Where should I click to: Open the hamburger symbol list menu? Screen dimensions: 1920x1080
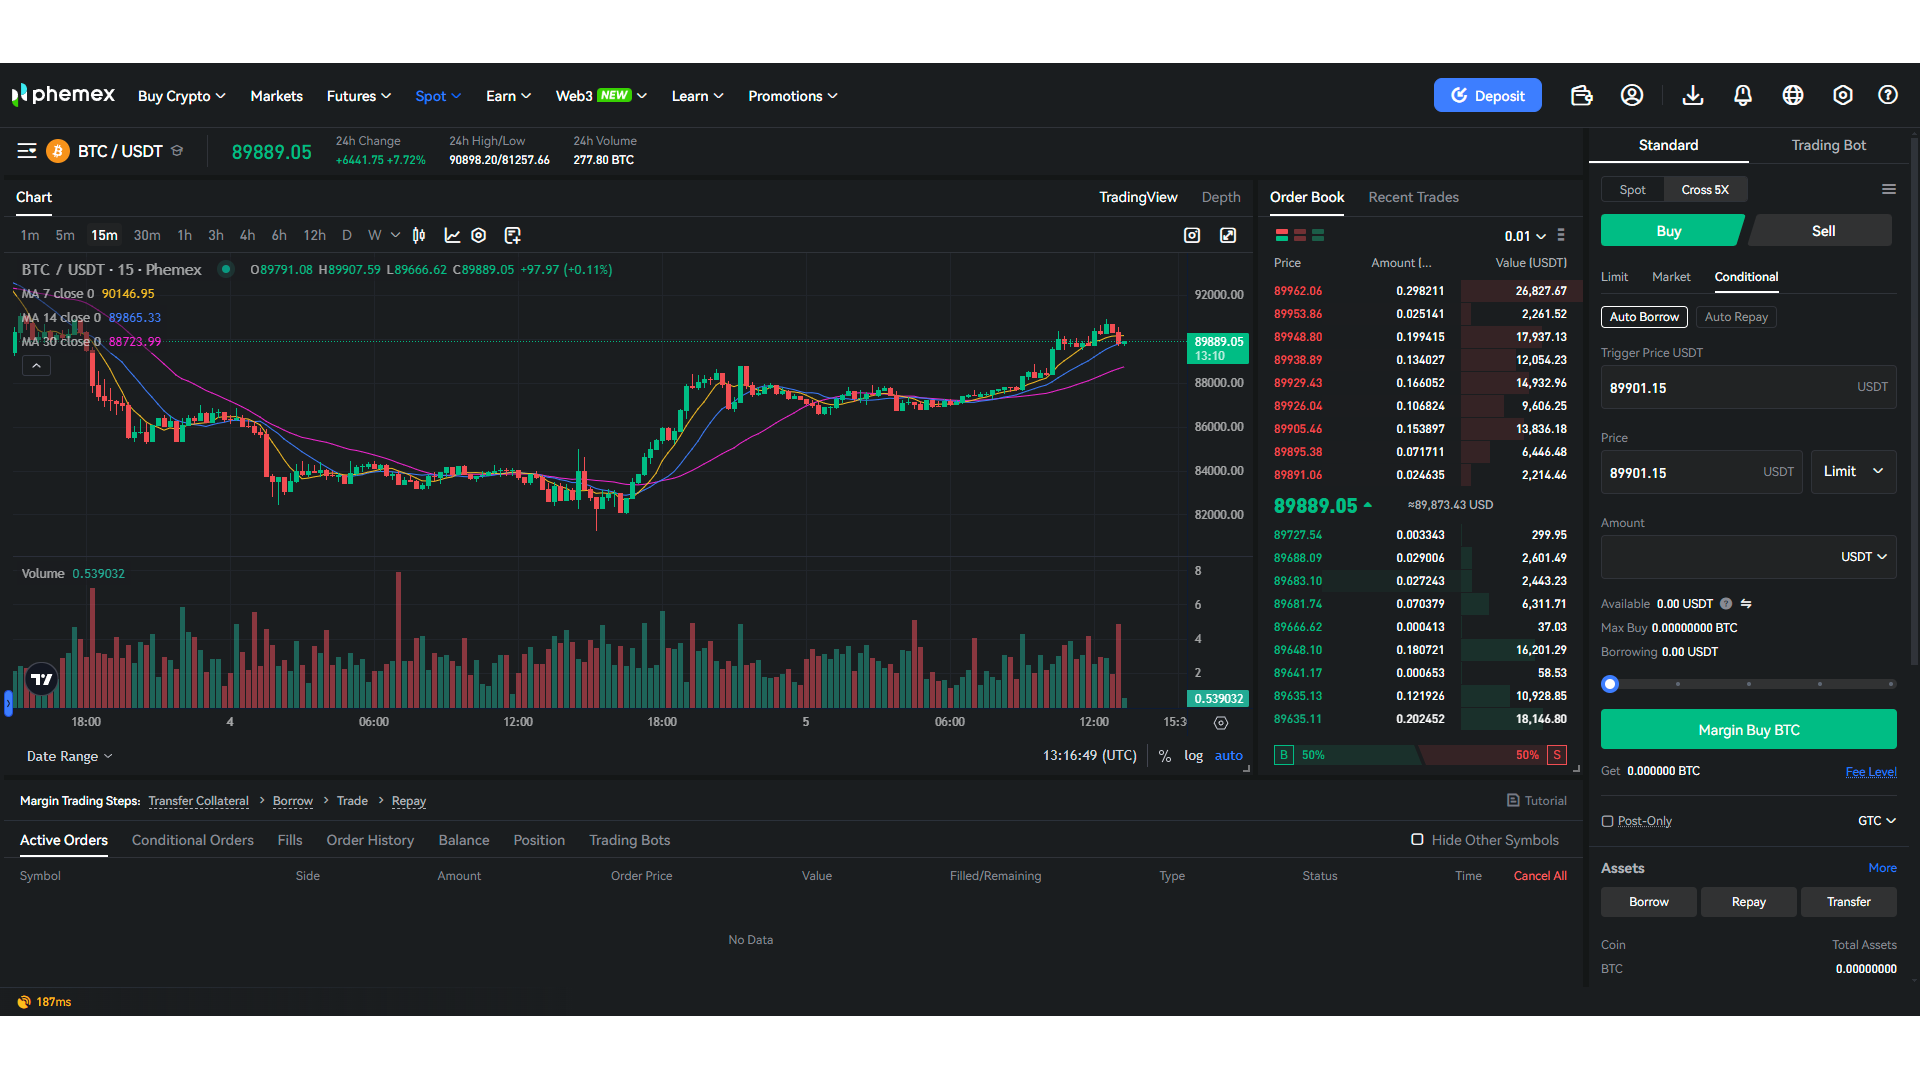pyautogui.click(x=27, y=151)
